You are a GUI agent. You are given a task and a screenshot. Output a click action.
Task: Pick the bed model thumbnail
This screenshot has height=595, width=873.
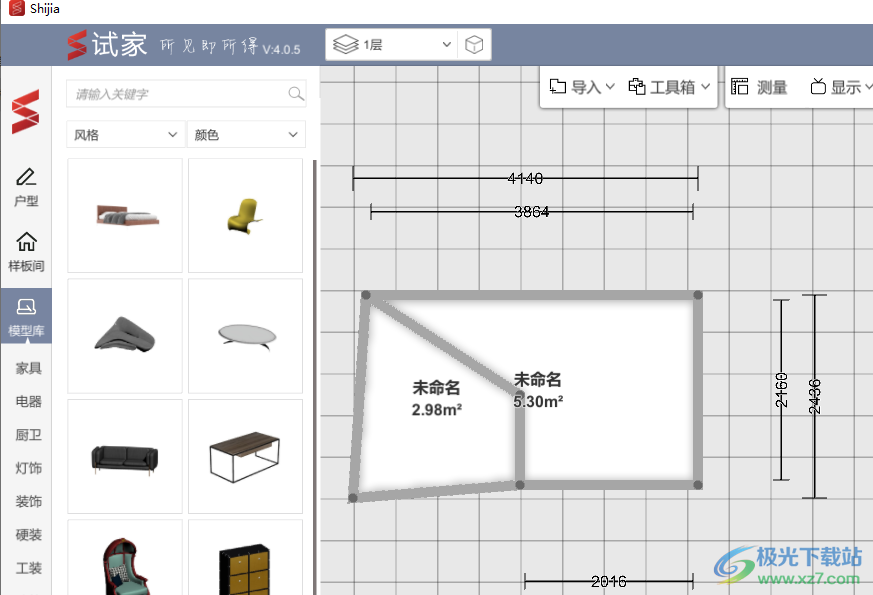pyautogui.click(x=125, y=215)
